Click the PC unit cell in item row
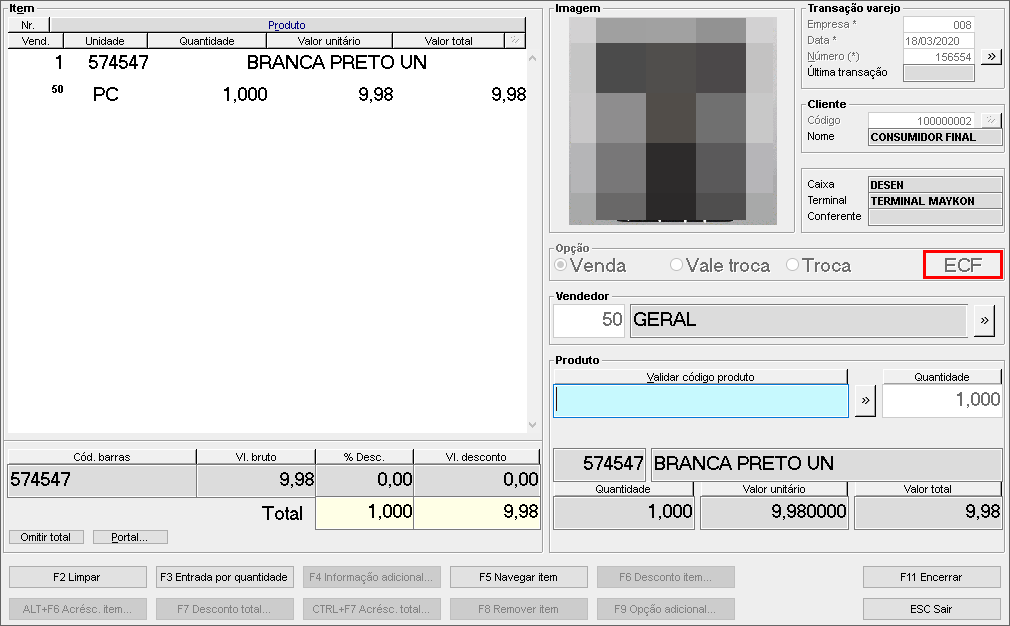The image size is (1010, 626). tap(106, 95)
